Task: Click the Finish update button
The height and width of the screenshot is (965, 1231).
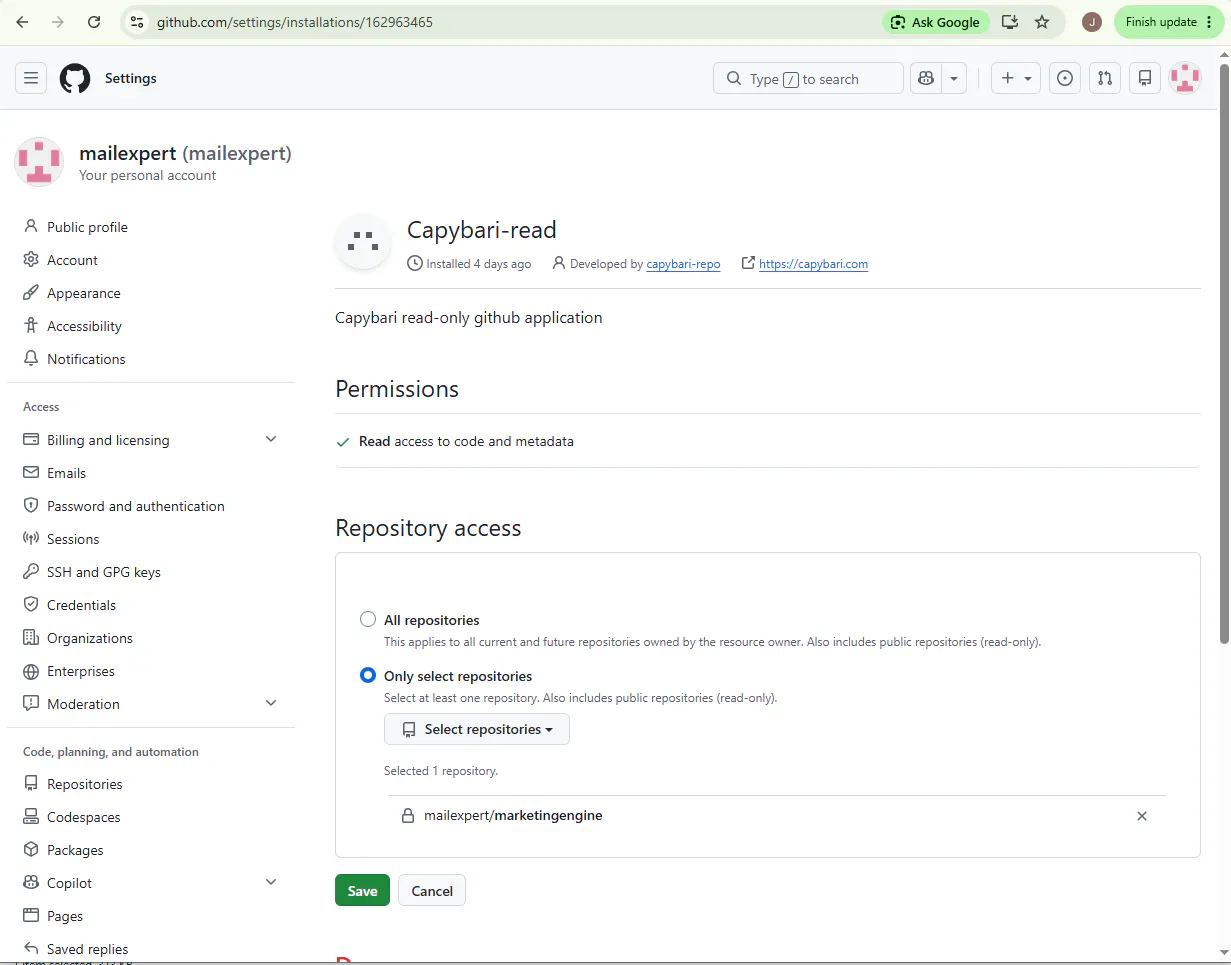Action: pyautogui.click(x=1168, y=22)
